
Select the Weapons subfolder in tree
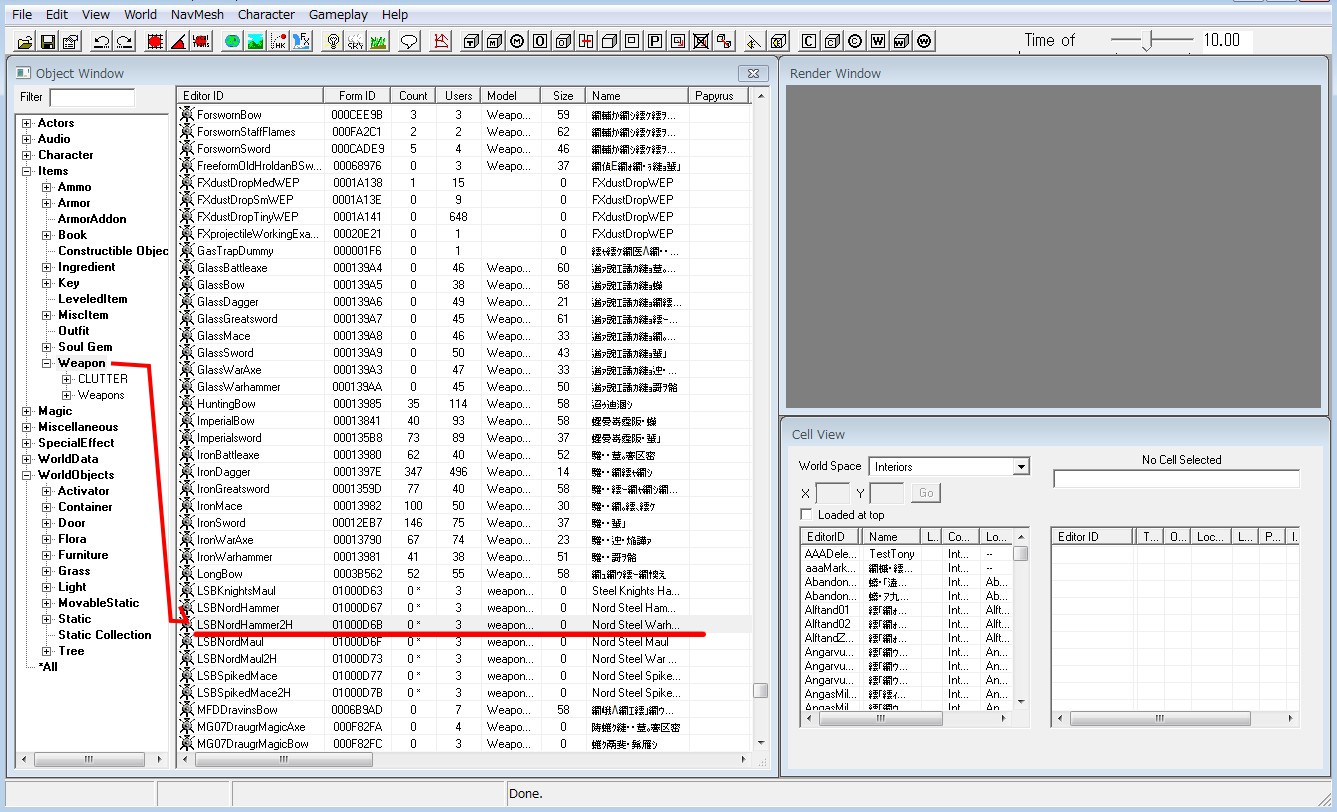click(101, 395)
